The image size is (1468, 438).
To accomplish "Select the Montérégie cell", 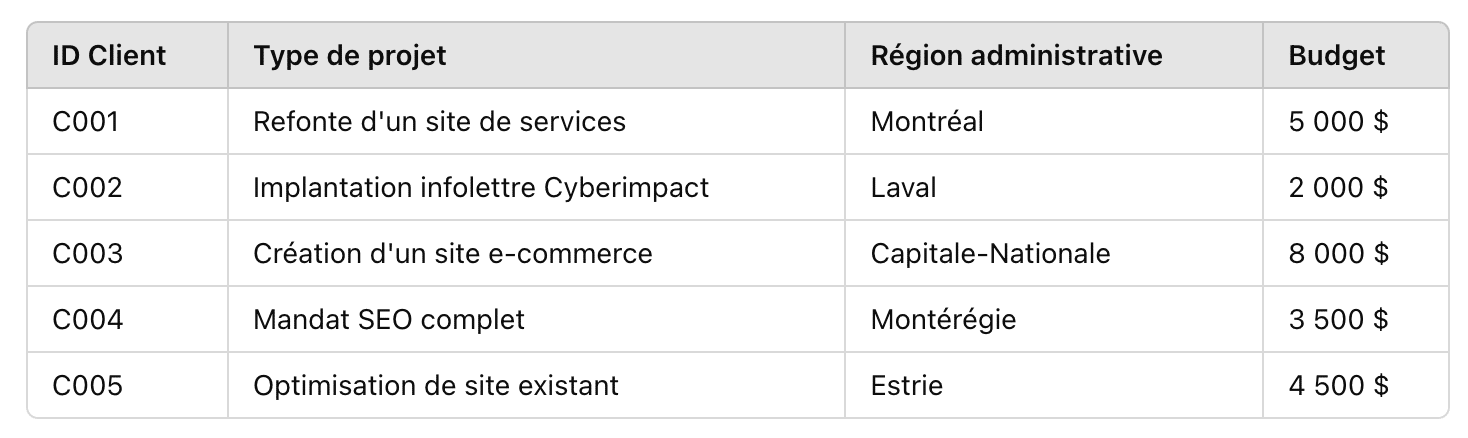I will click(x=1054, y=319).
